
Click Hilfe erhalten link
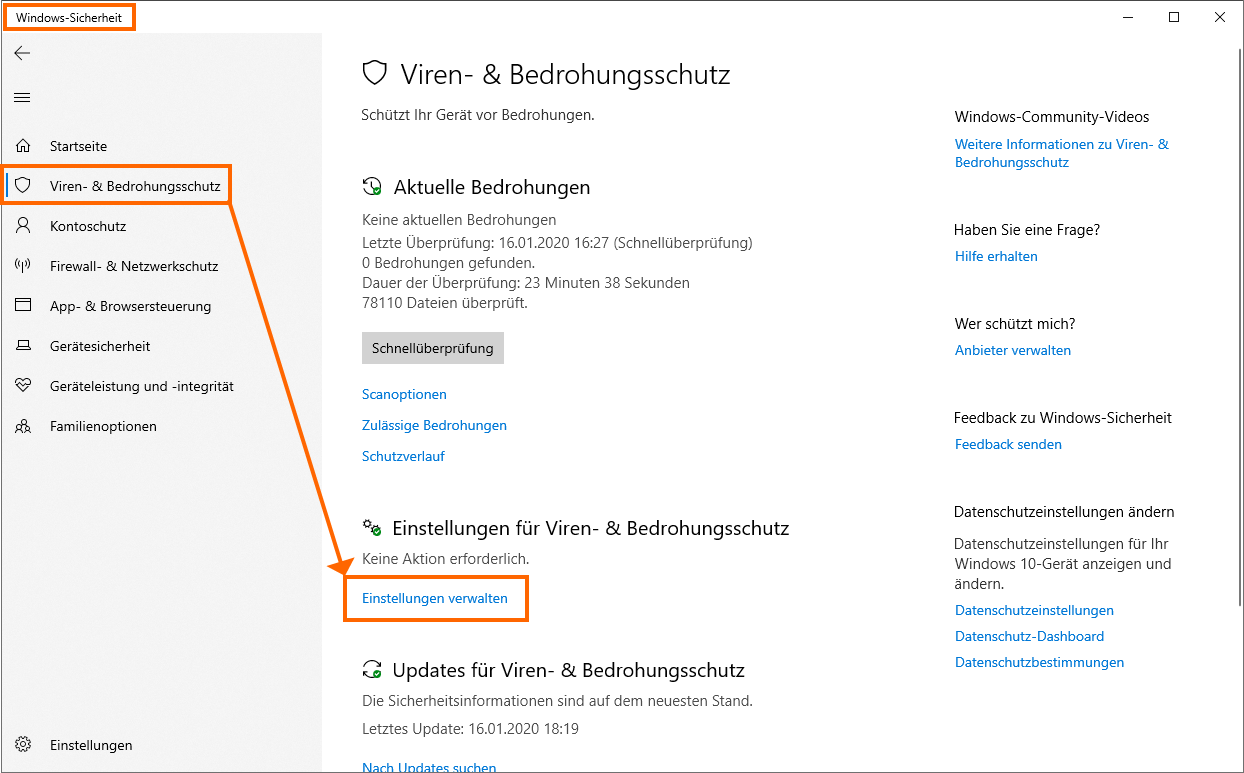[996, 257]
